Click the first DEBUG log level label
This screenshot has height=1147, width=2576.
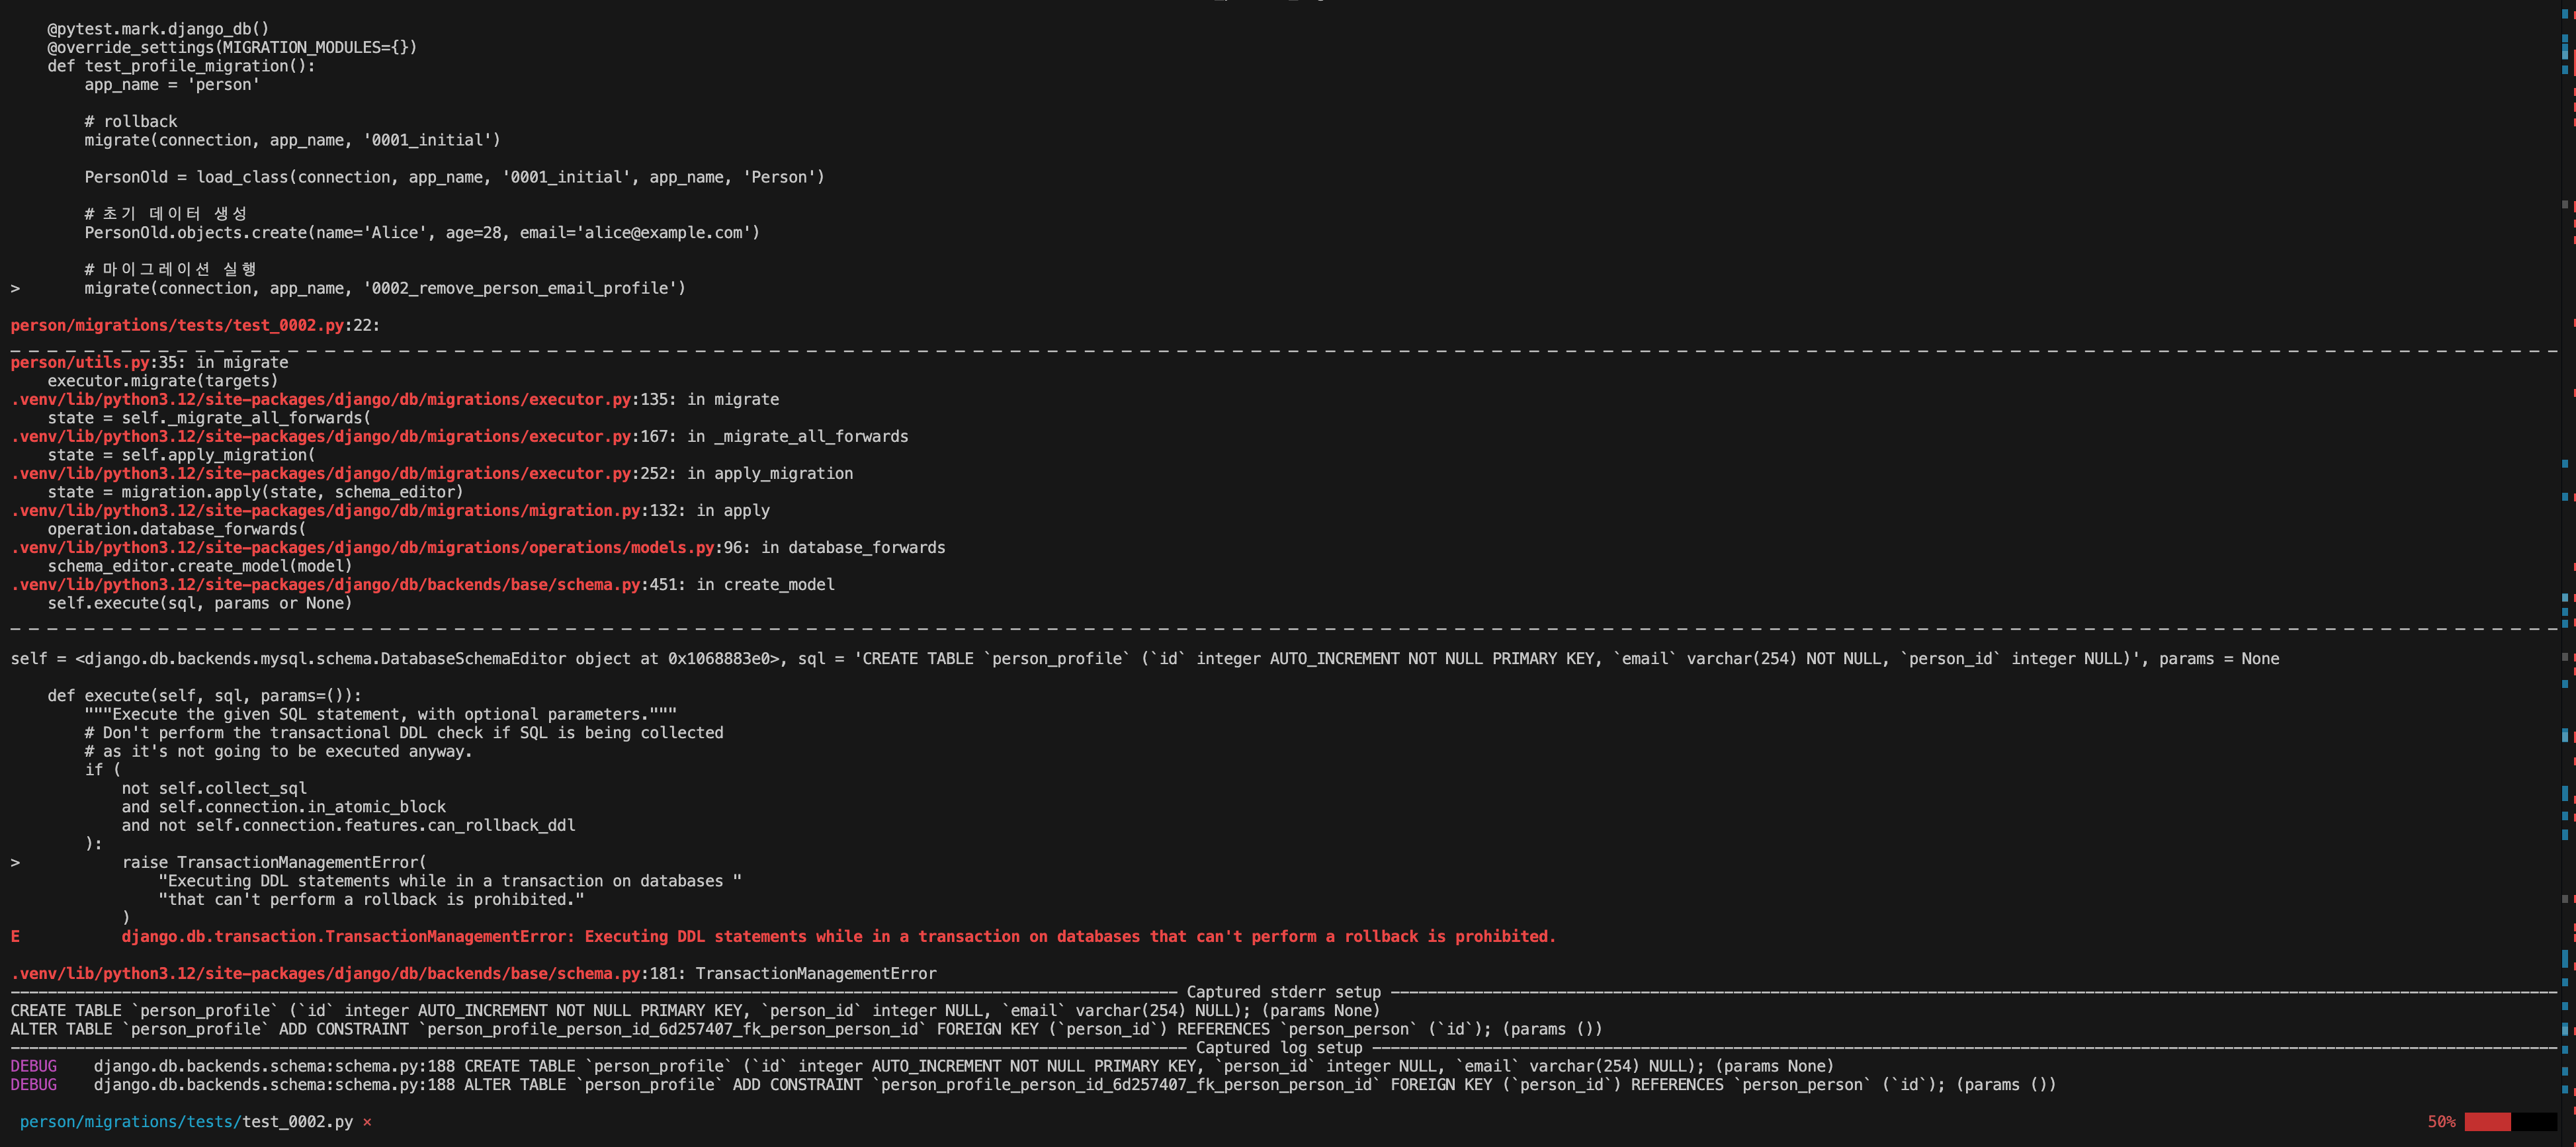point(33,1066)
